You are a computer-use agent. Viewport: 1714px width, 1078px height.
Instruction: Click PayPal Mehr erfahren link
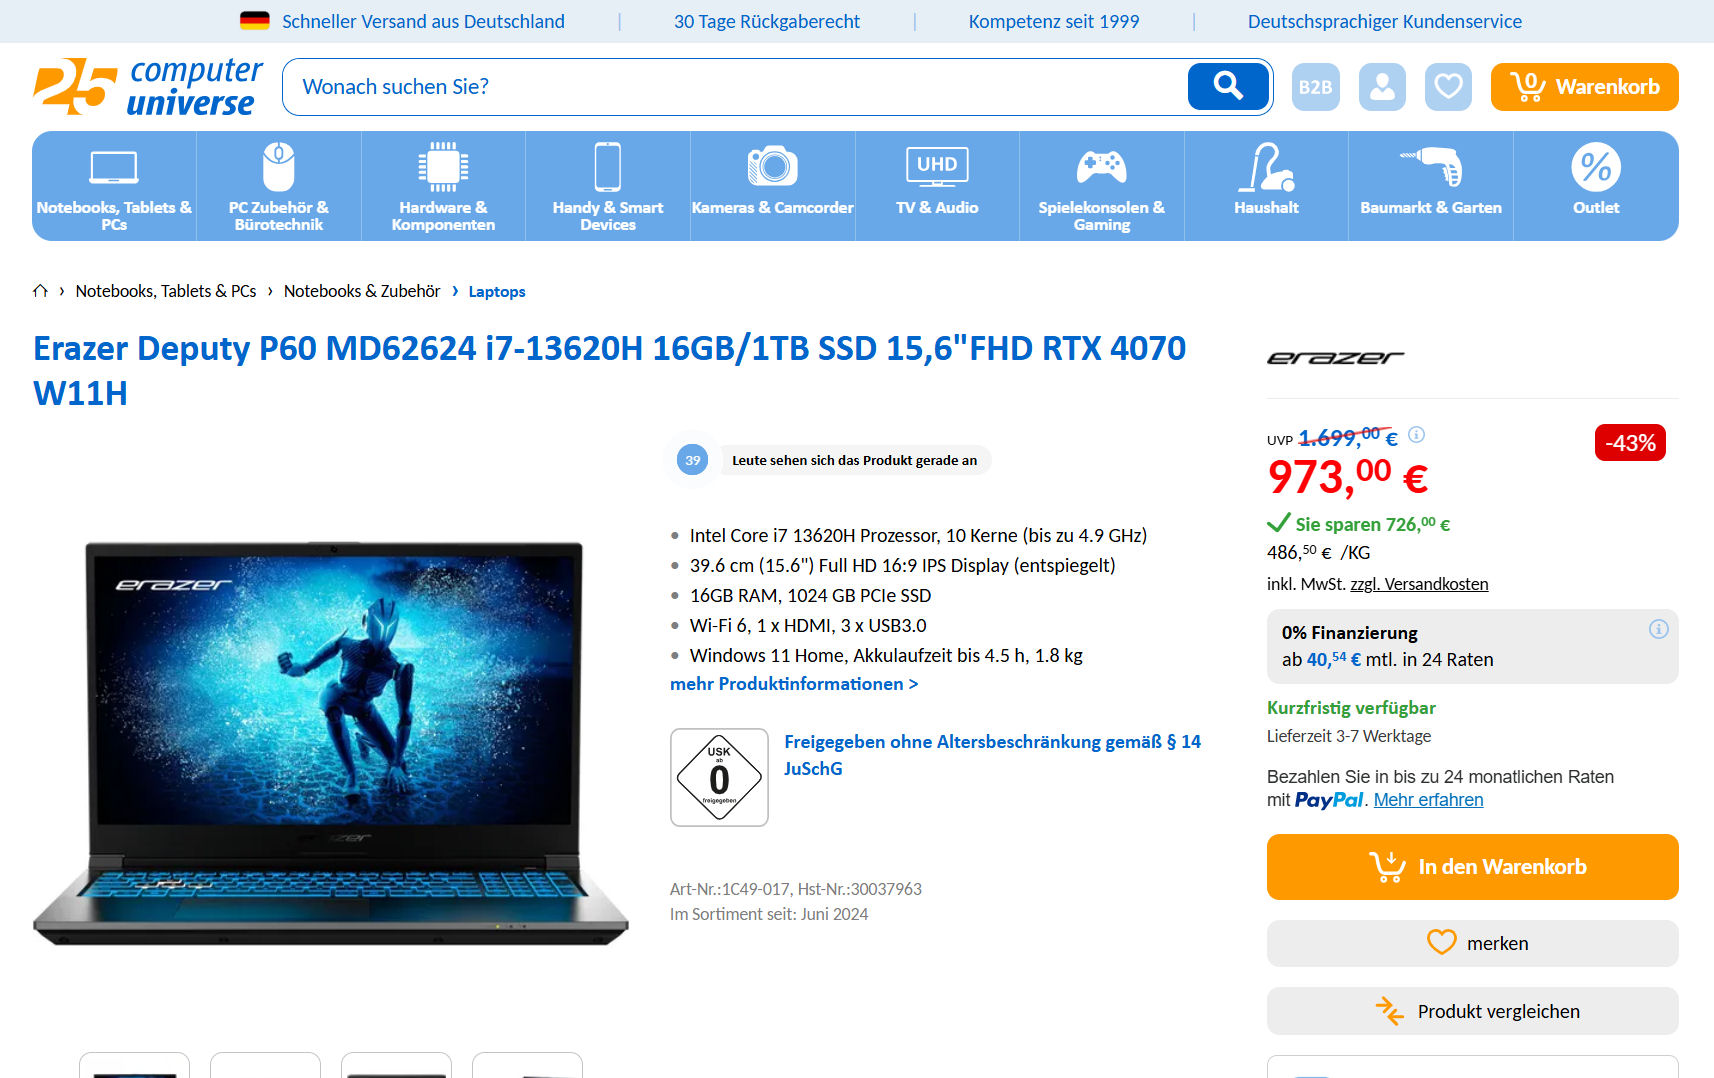pyautogui.click(x=1428, y=800)
